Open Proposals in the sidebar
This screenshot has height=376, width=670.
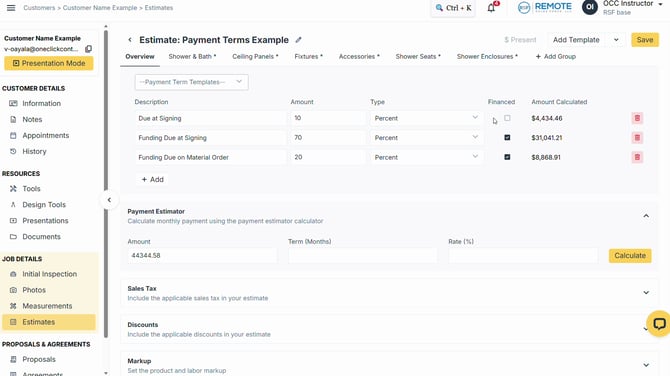coord(38,359)
